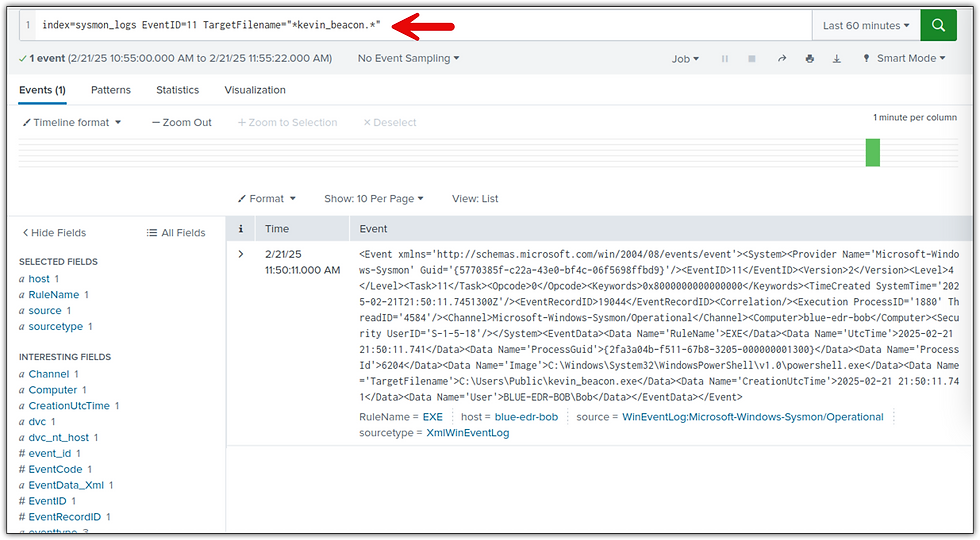Expand the event row details
980x540 pixels.
click(241, 254)
